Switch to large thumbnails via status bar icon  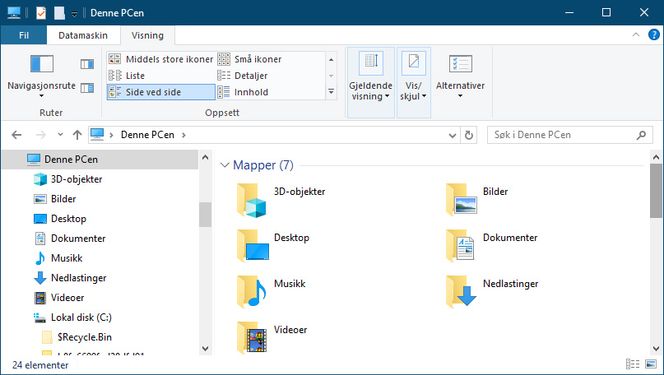[650, 364]
